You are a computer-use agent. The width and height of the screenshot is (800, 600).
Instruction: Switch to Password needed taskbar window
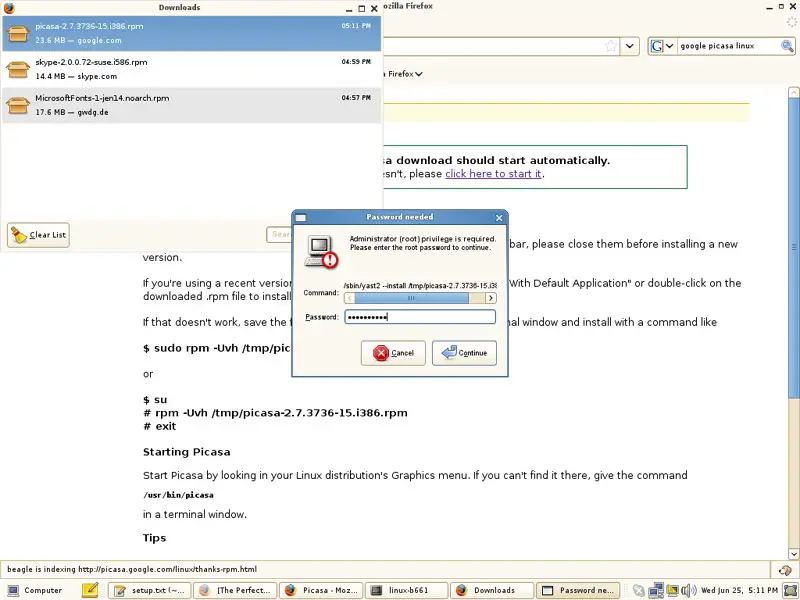578,590
